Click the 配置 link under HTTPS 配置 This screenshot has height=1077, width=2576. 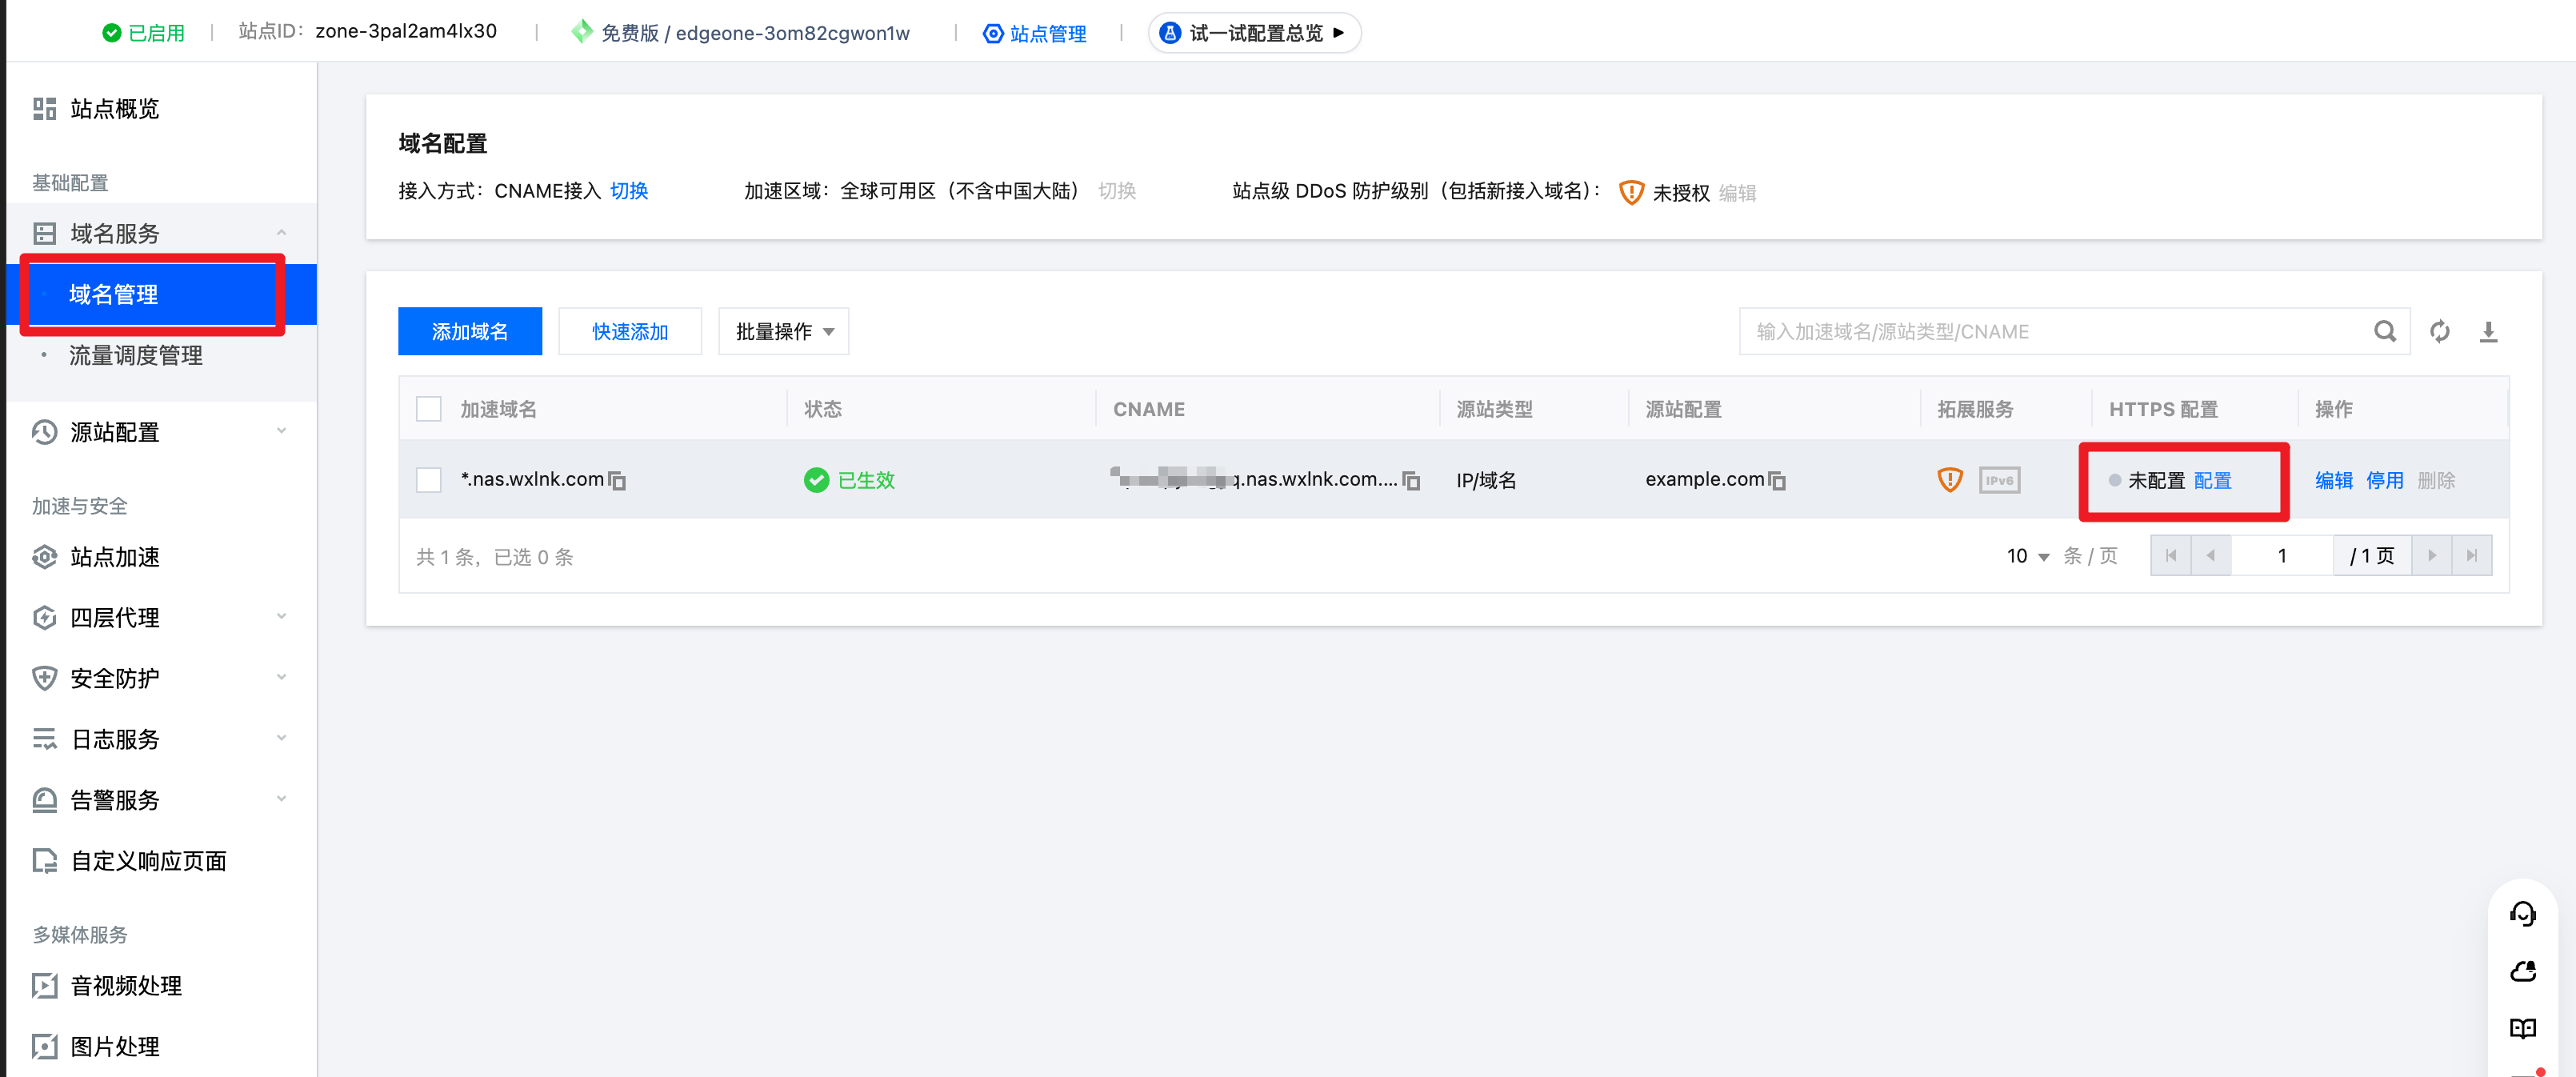(2212, 480)
